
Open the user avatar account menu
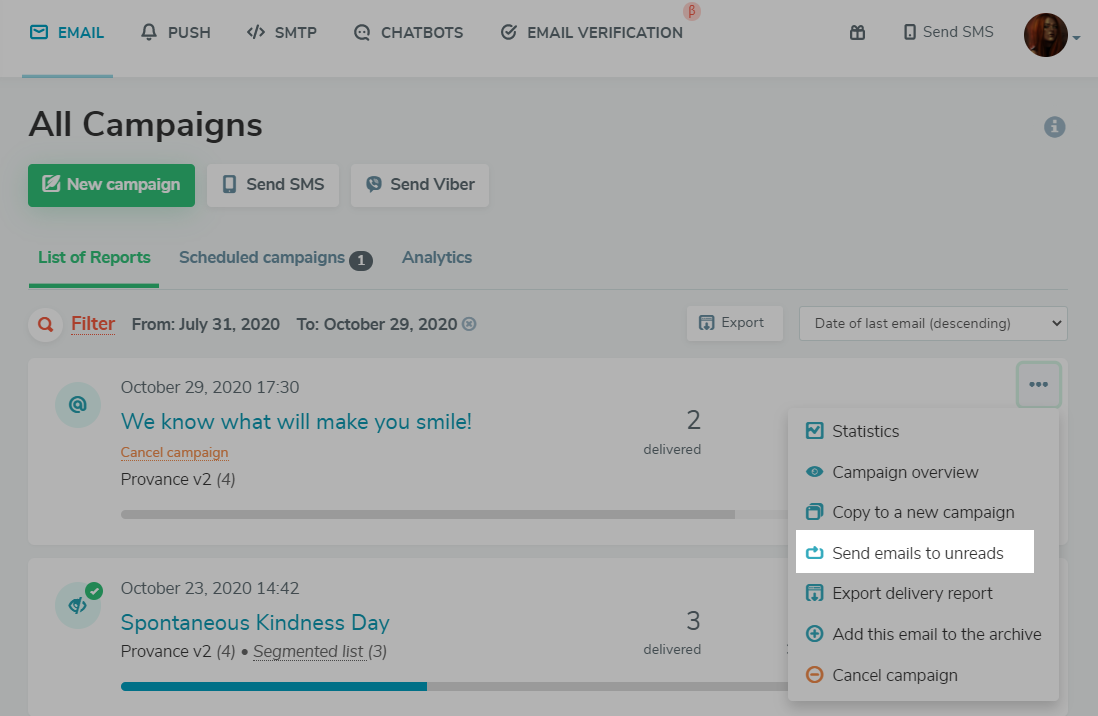click(1046, 35)
